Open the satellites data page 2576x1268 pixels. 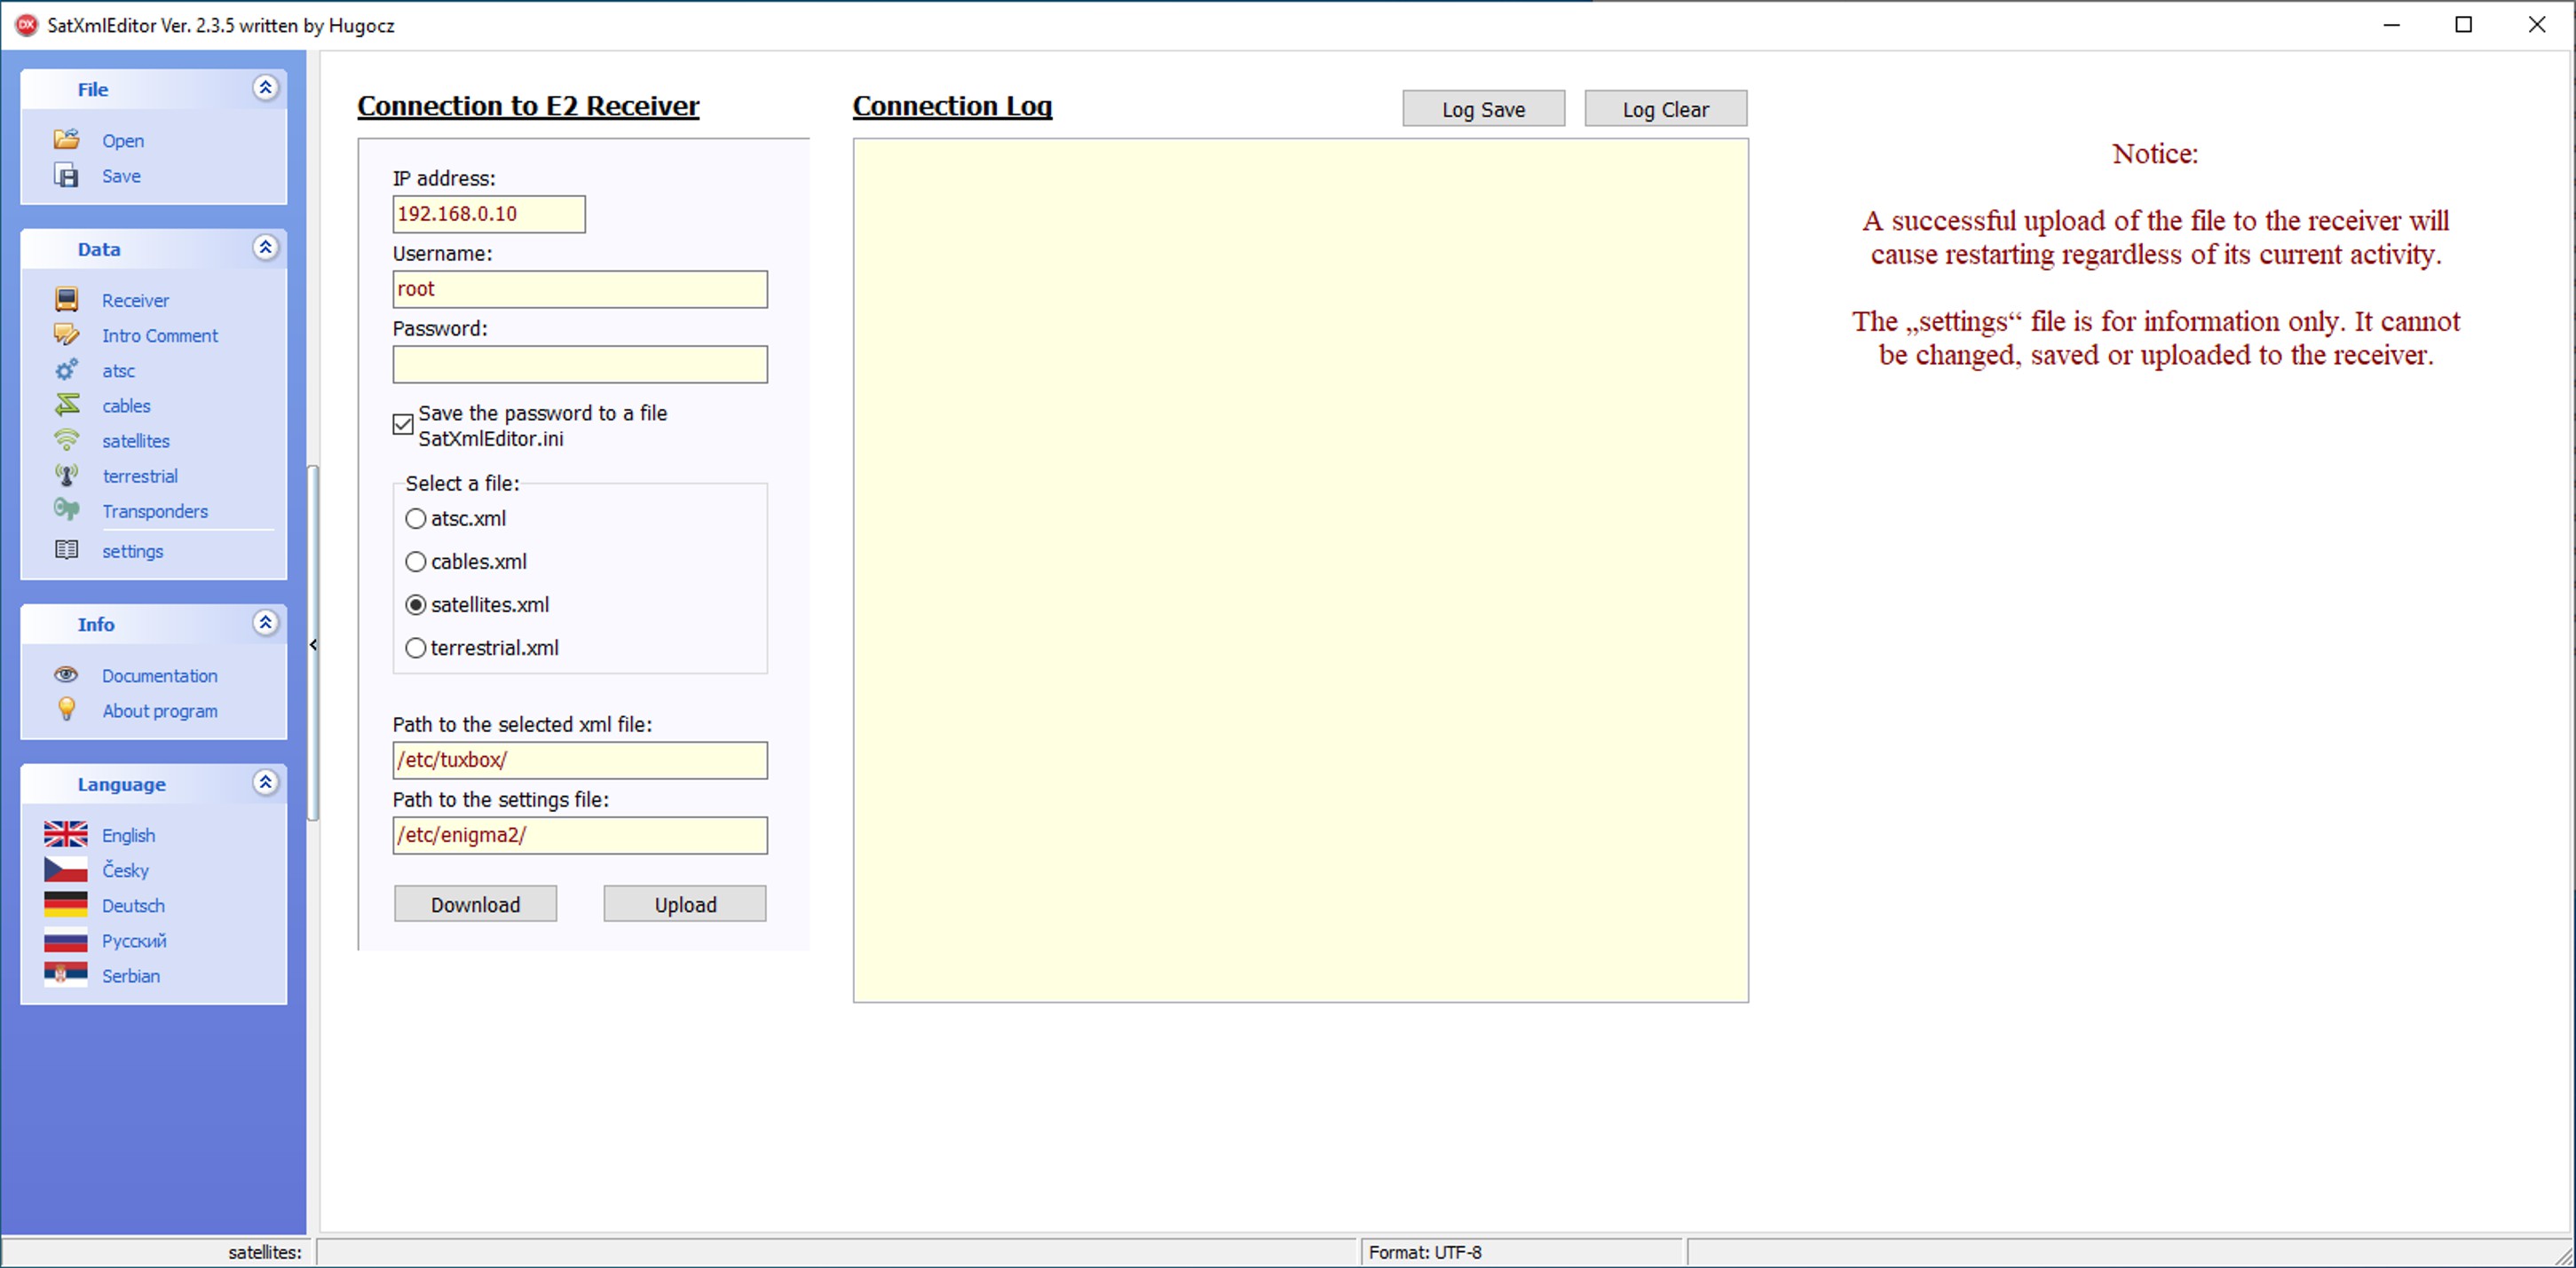[x=135, y=440]
